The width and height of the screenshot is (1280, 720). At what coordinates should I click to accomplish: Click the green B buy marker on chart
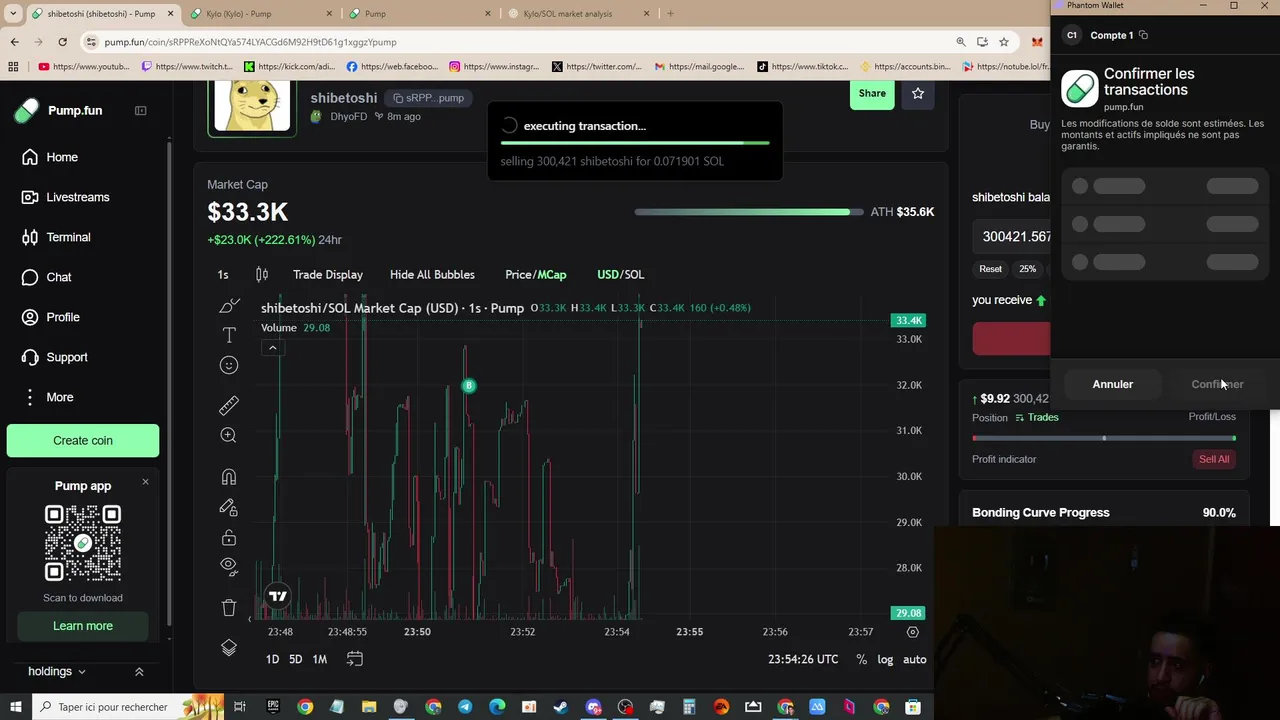tap(468, 386)
